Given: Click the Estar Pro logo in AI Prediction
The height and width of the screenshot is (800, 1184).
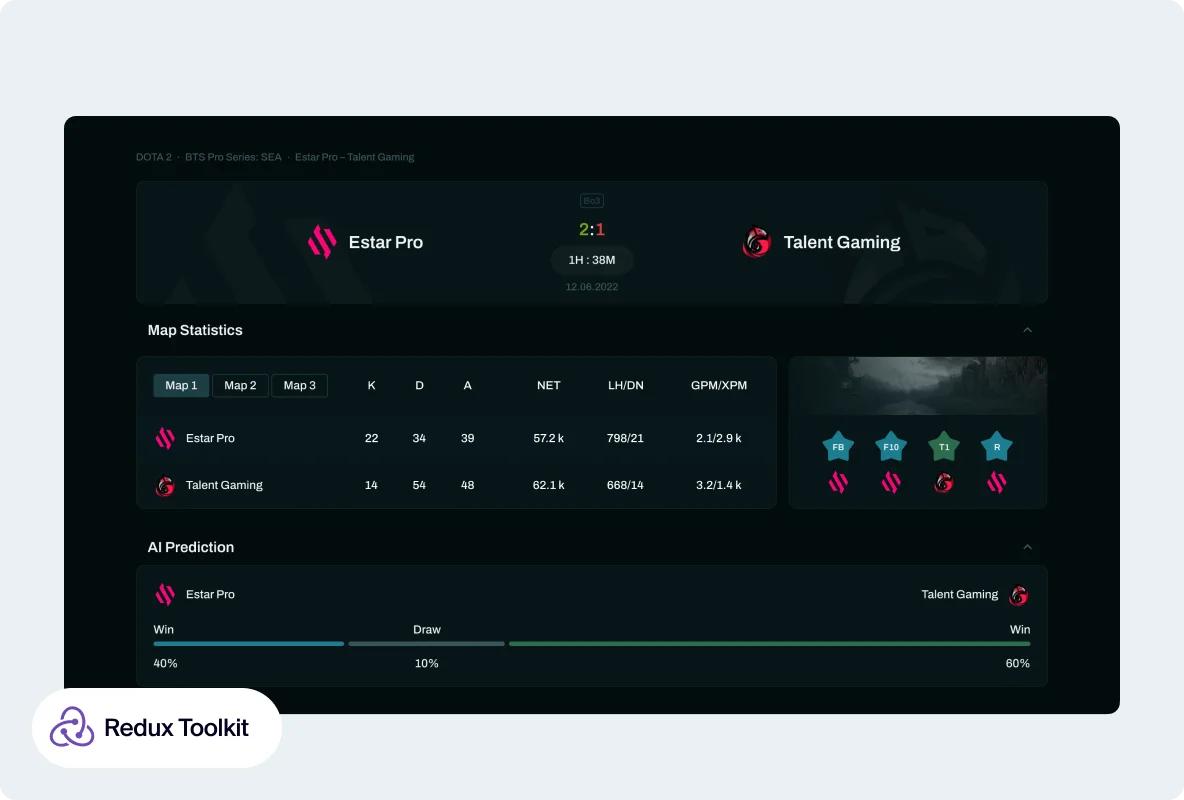Looking at the screenshot, I should [165, 595].
